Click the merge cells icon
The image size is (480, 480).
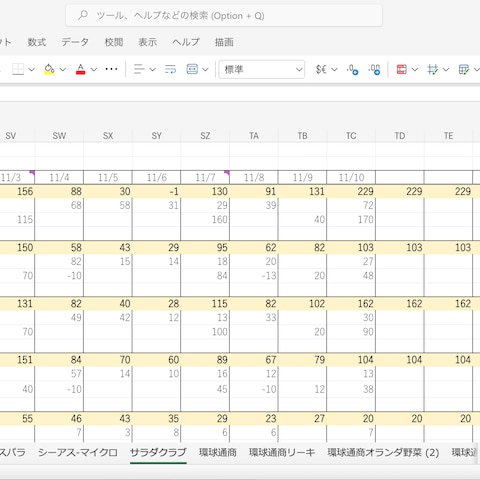point(192,69)
